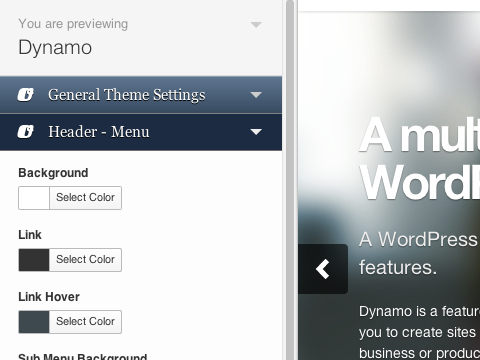The width and height of the screenshot is (480, 360).
Task: Click the slider previous arrow
Action: coord(323,269)
